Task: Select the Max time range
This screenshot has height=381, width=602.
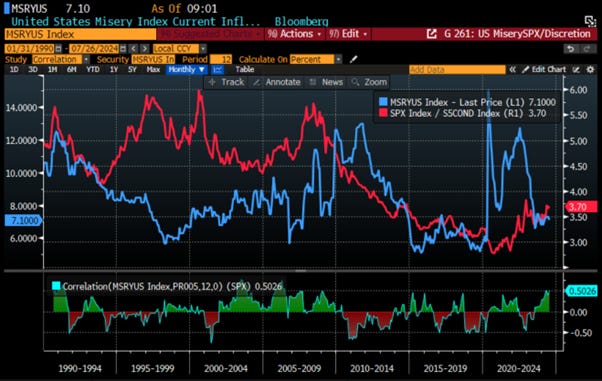Action: coord(153,70)
